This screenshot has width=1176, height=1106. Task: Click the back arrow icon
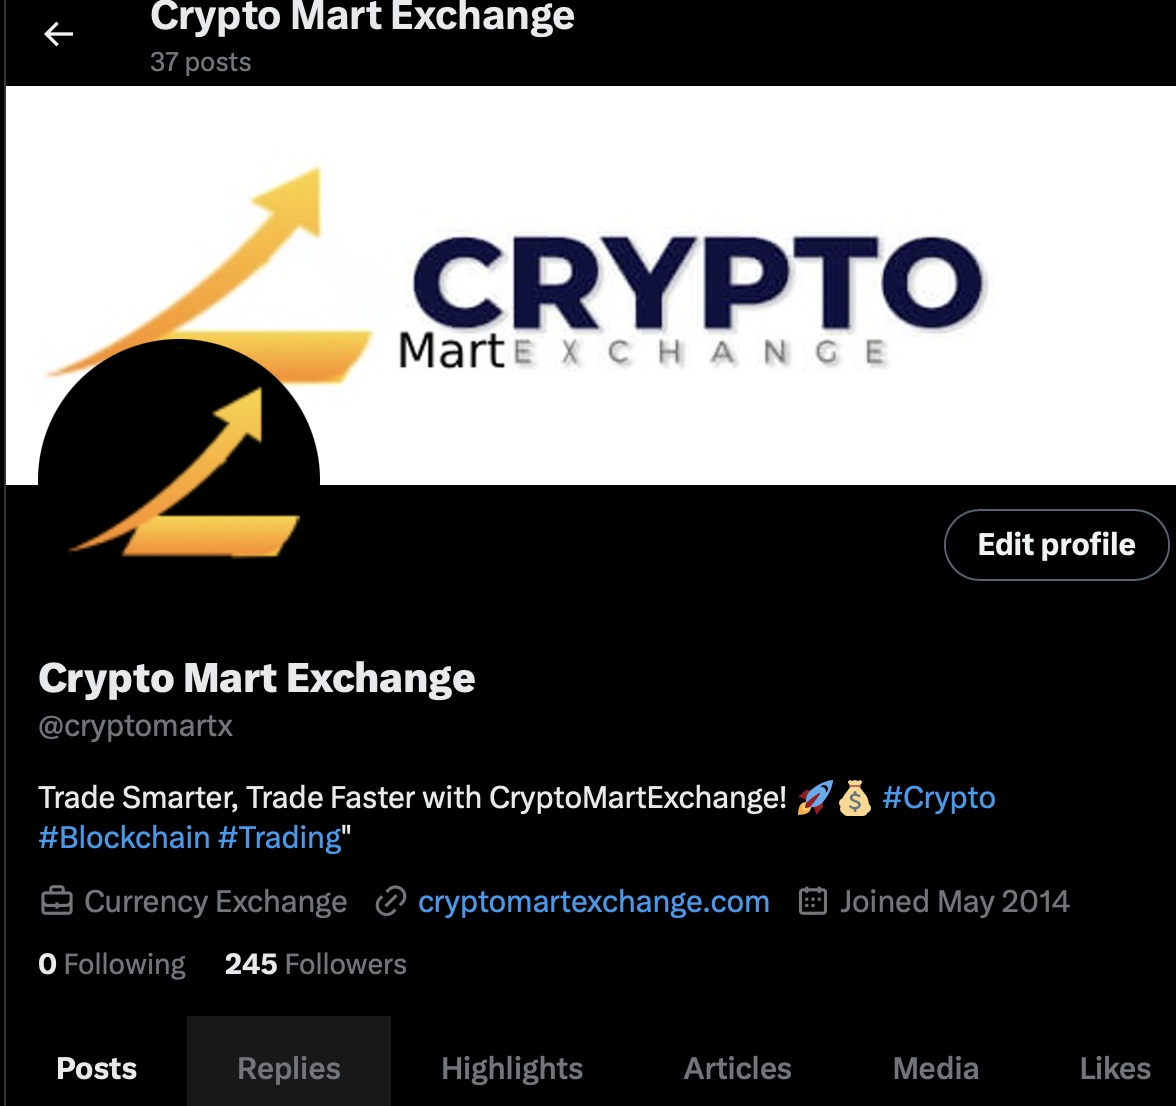(x=58, y=34)
